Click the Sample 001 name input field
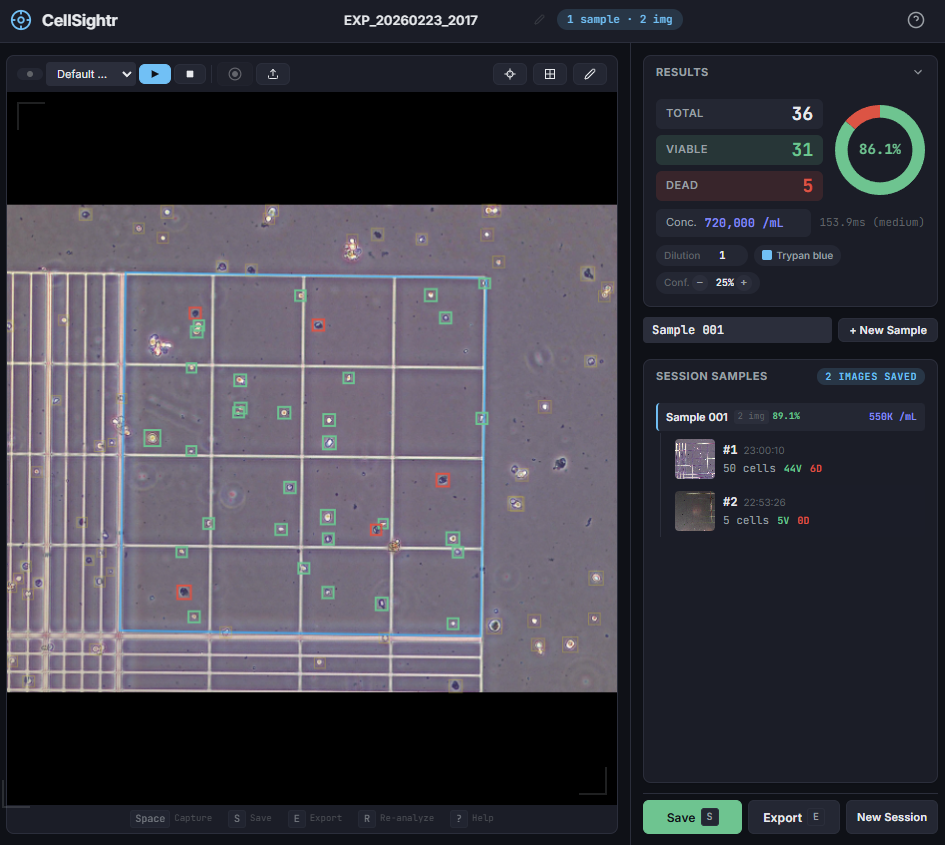The height and width of the screenshot is (845, 945). click(737, 330)
